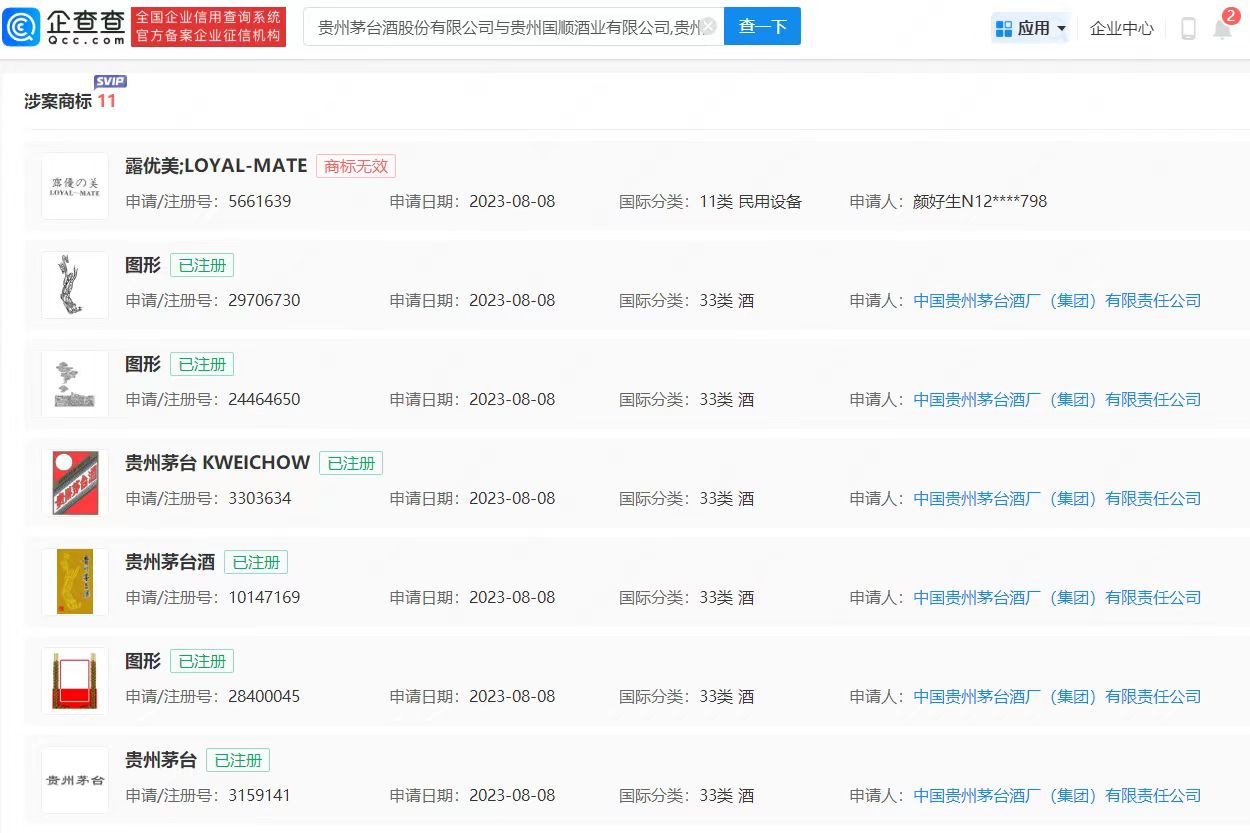This screenshot has height=833, width=1250.
Task: Select registration number 28400045
Action: (x=264, y=696)
